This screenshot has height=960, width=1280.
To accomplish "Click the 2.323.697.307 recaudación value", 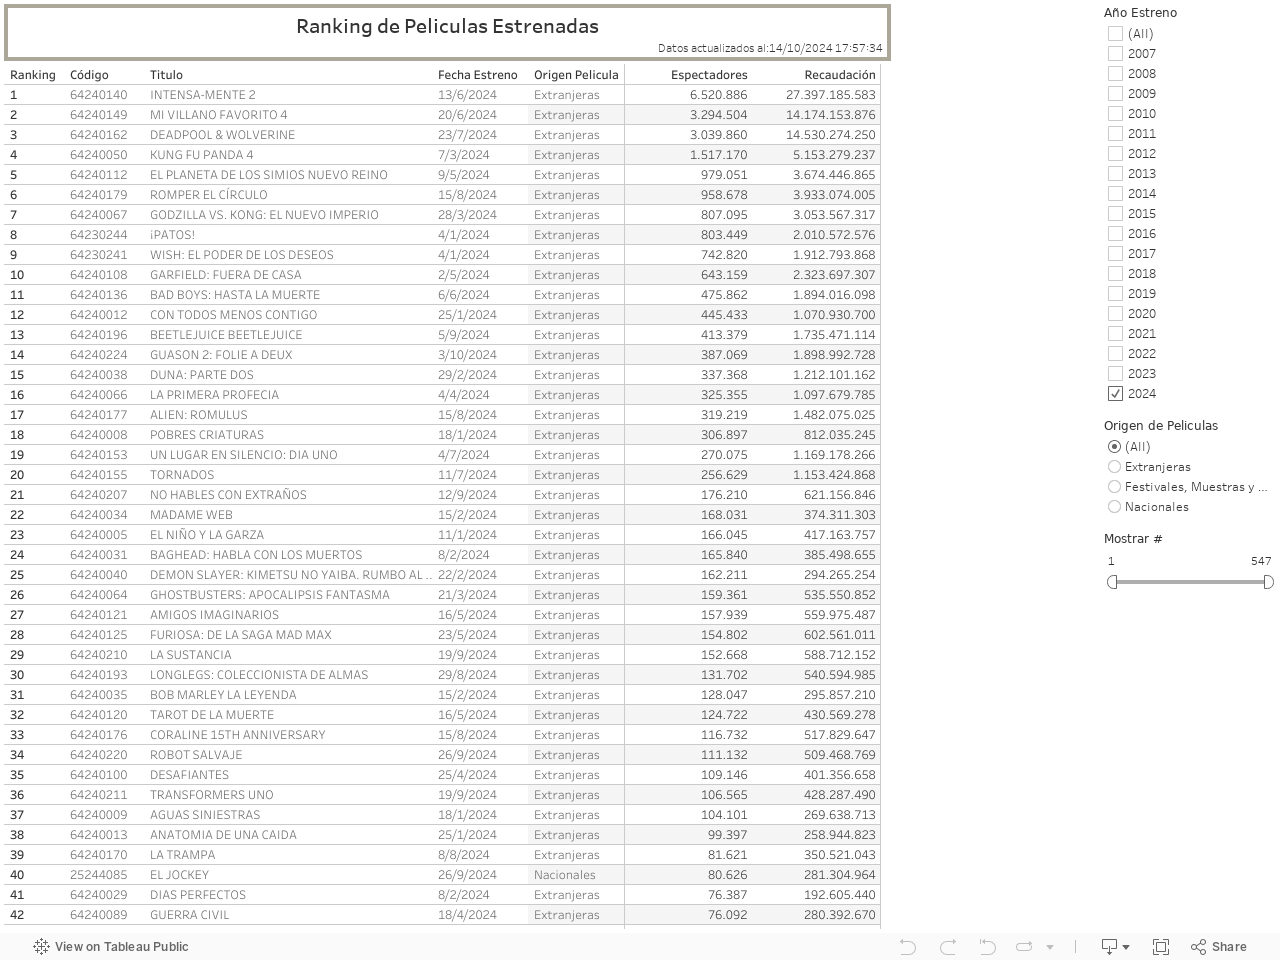I will pyautogui.click(x=834, y=275).
